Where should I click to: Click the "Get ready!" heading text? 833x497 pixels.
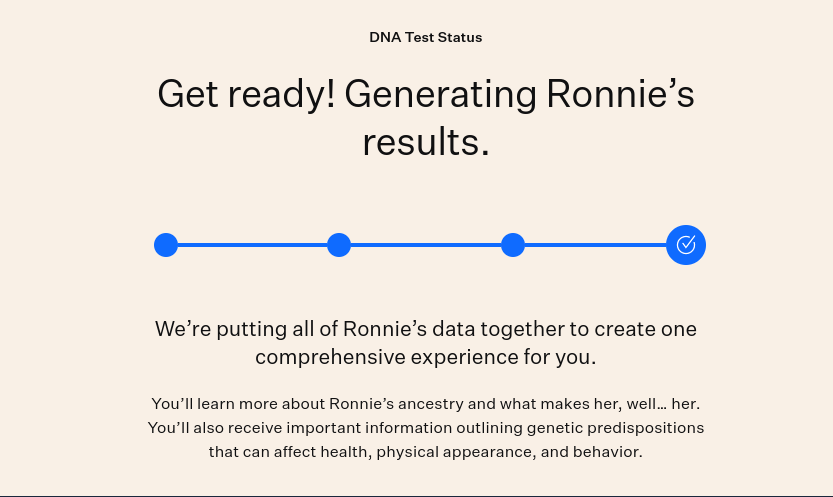pos(246,95)
